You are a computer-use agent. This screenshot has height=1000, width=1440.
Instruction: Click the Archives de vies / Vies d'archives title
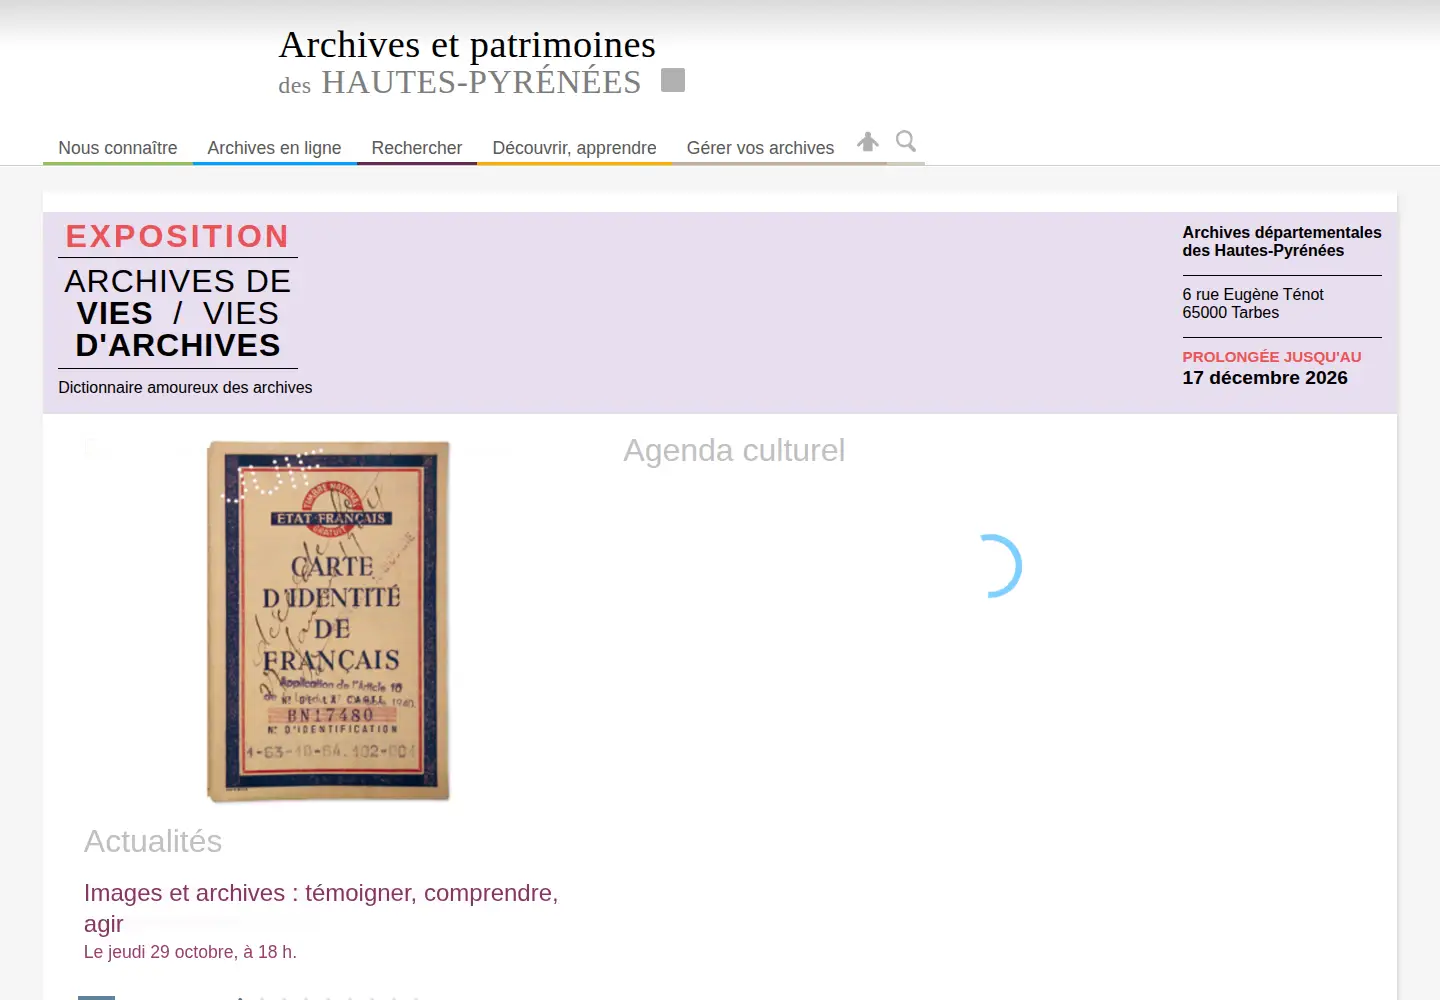[178, 313]
